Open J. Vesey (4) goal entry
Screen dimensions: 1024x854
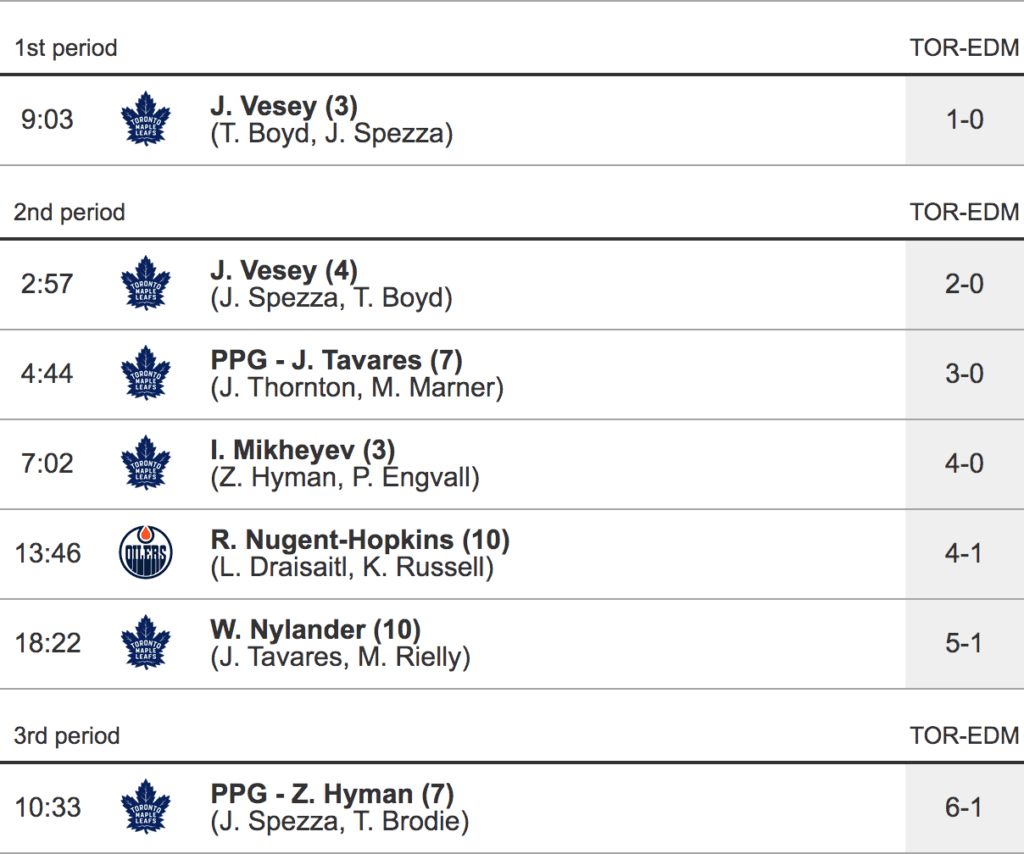coord(284,270)
